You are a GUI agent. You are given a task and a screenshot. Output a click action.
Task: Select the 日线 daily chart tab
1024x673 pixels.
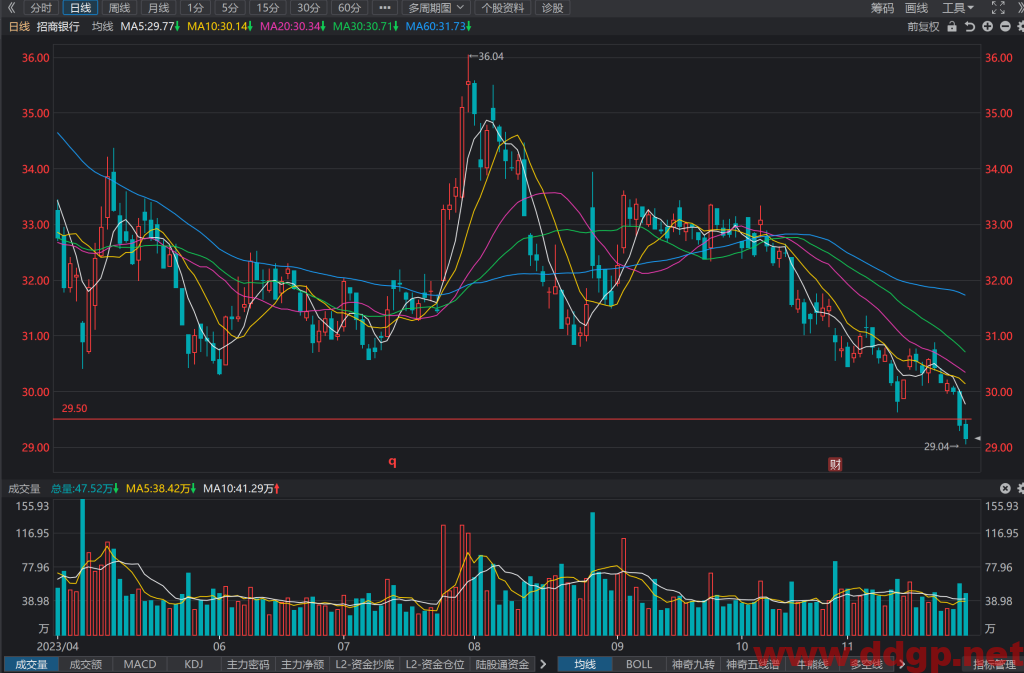[x=80, y=8]
